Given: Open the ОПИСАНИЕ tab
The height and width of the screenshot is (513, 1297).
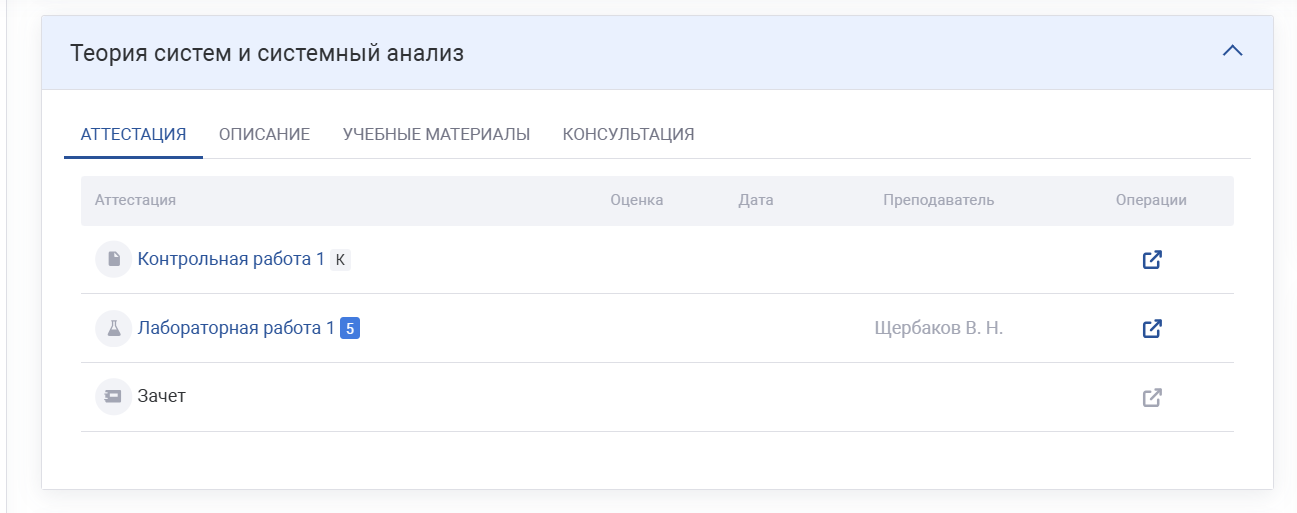Looking at the screenshot, I should [x=264, y=134].
